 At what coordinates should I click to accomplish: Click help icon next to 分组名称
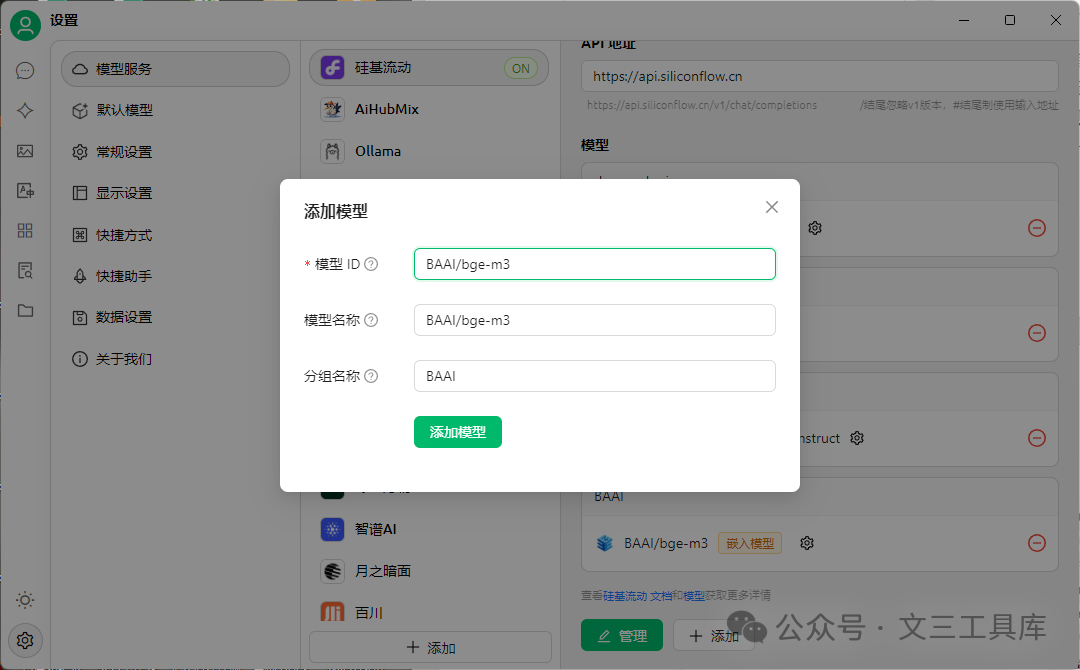click(371, 376)
